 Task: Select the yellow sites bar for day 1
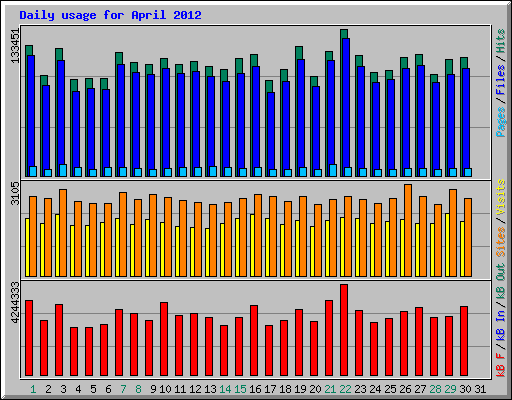[27, 247]
